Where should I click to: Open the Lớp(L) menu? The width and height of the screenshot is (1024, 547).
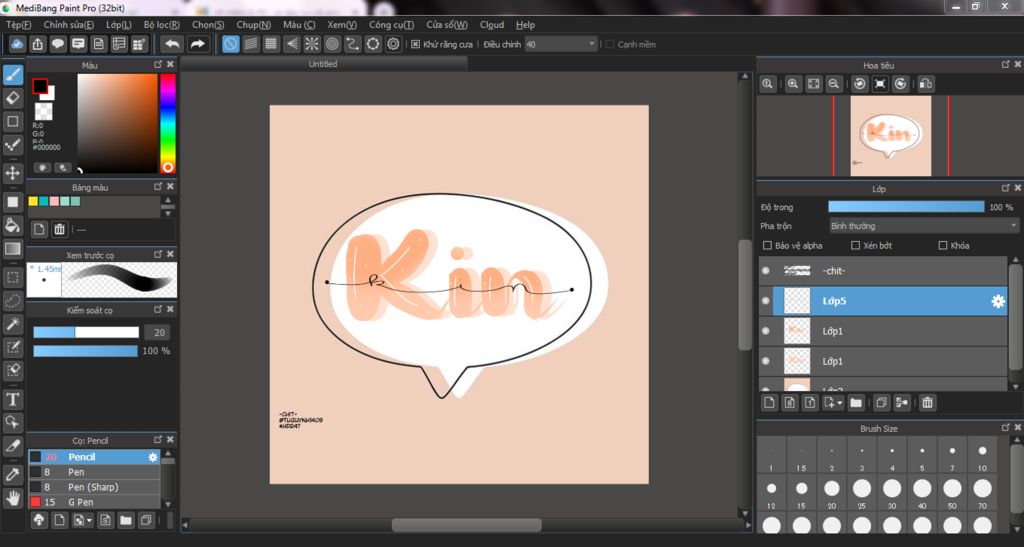click(x=118, y=25)
